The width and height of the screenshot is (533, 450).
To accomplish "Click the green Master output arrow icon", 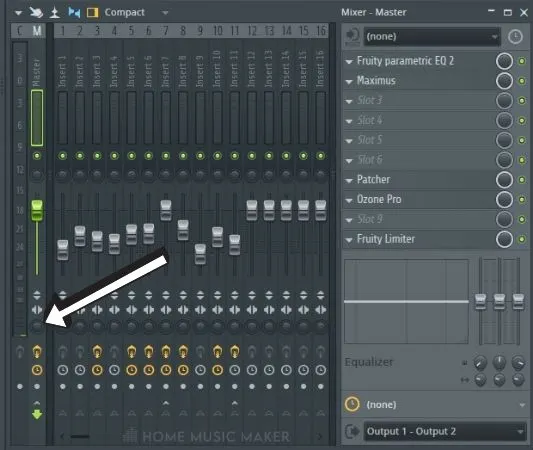I will (x=37, y=414).
